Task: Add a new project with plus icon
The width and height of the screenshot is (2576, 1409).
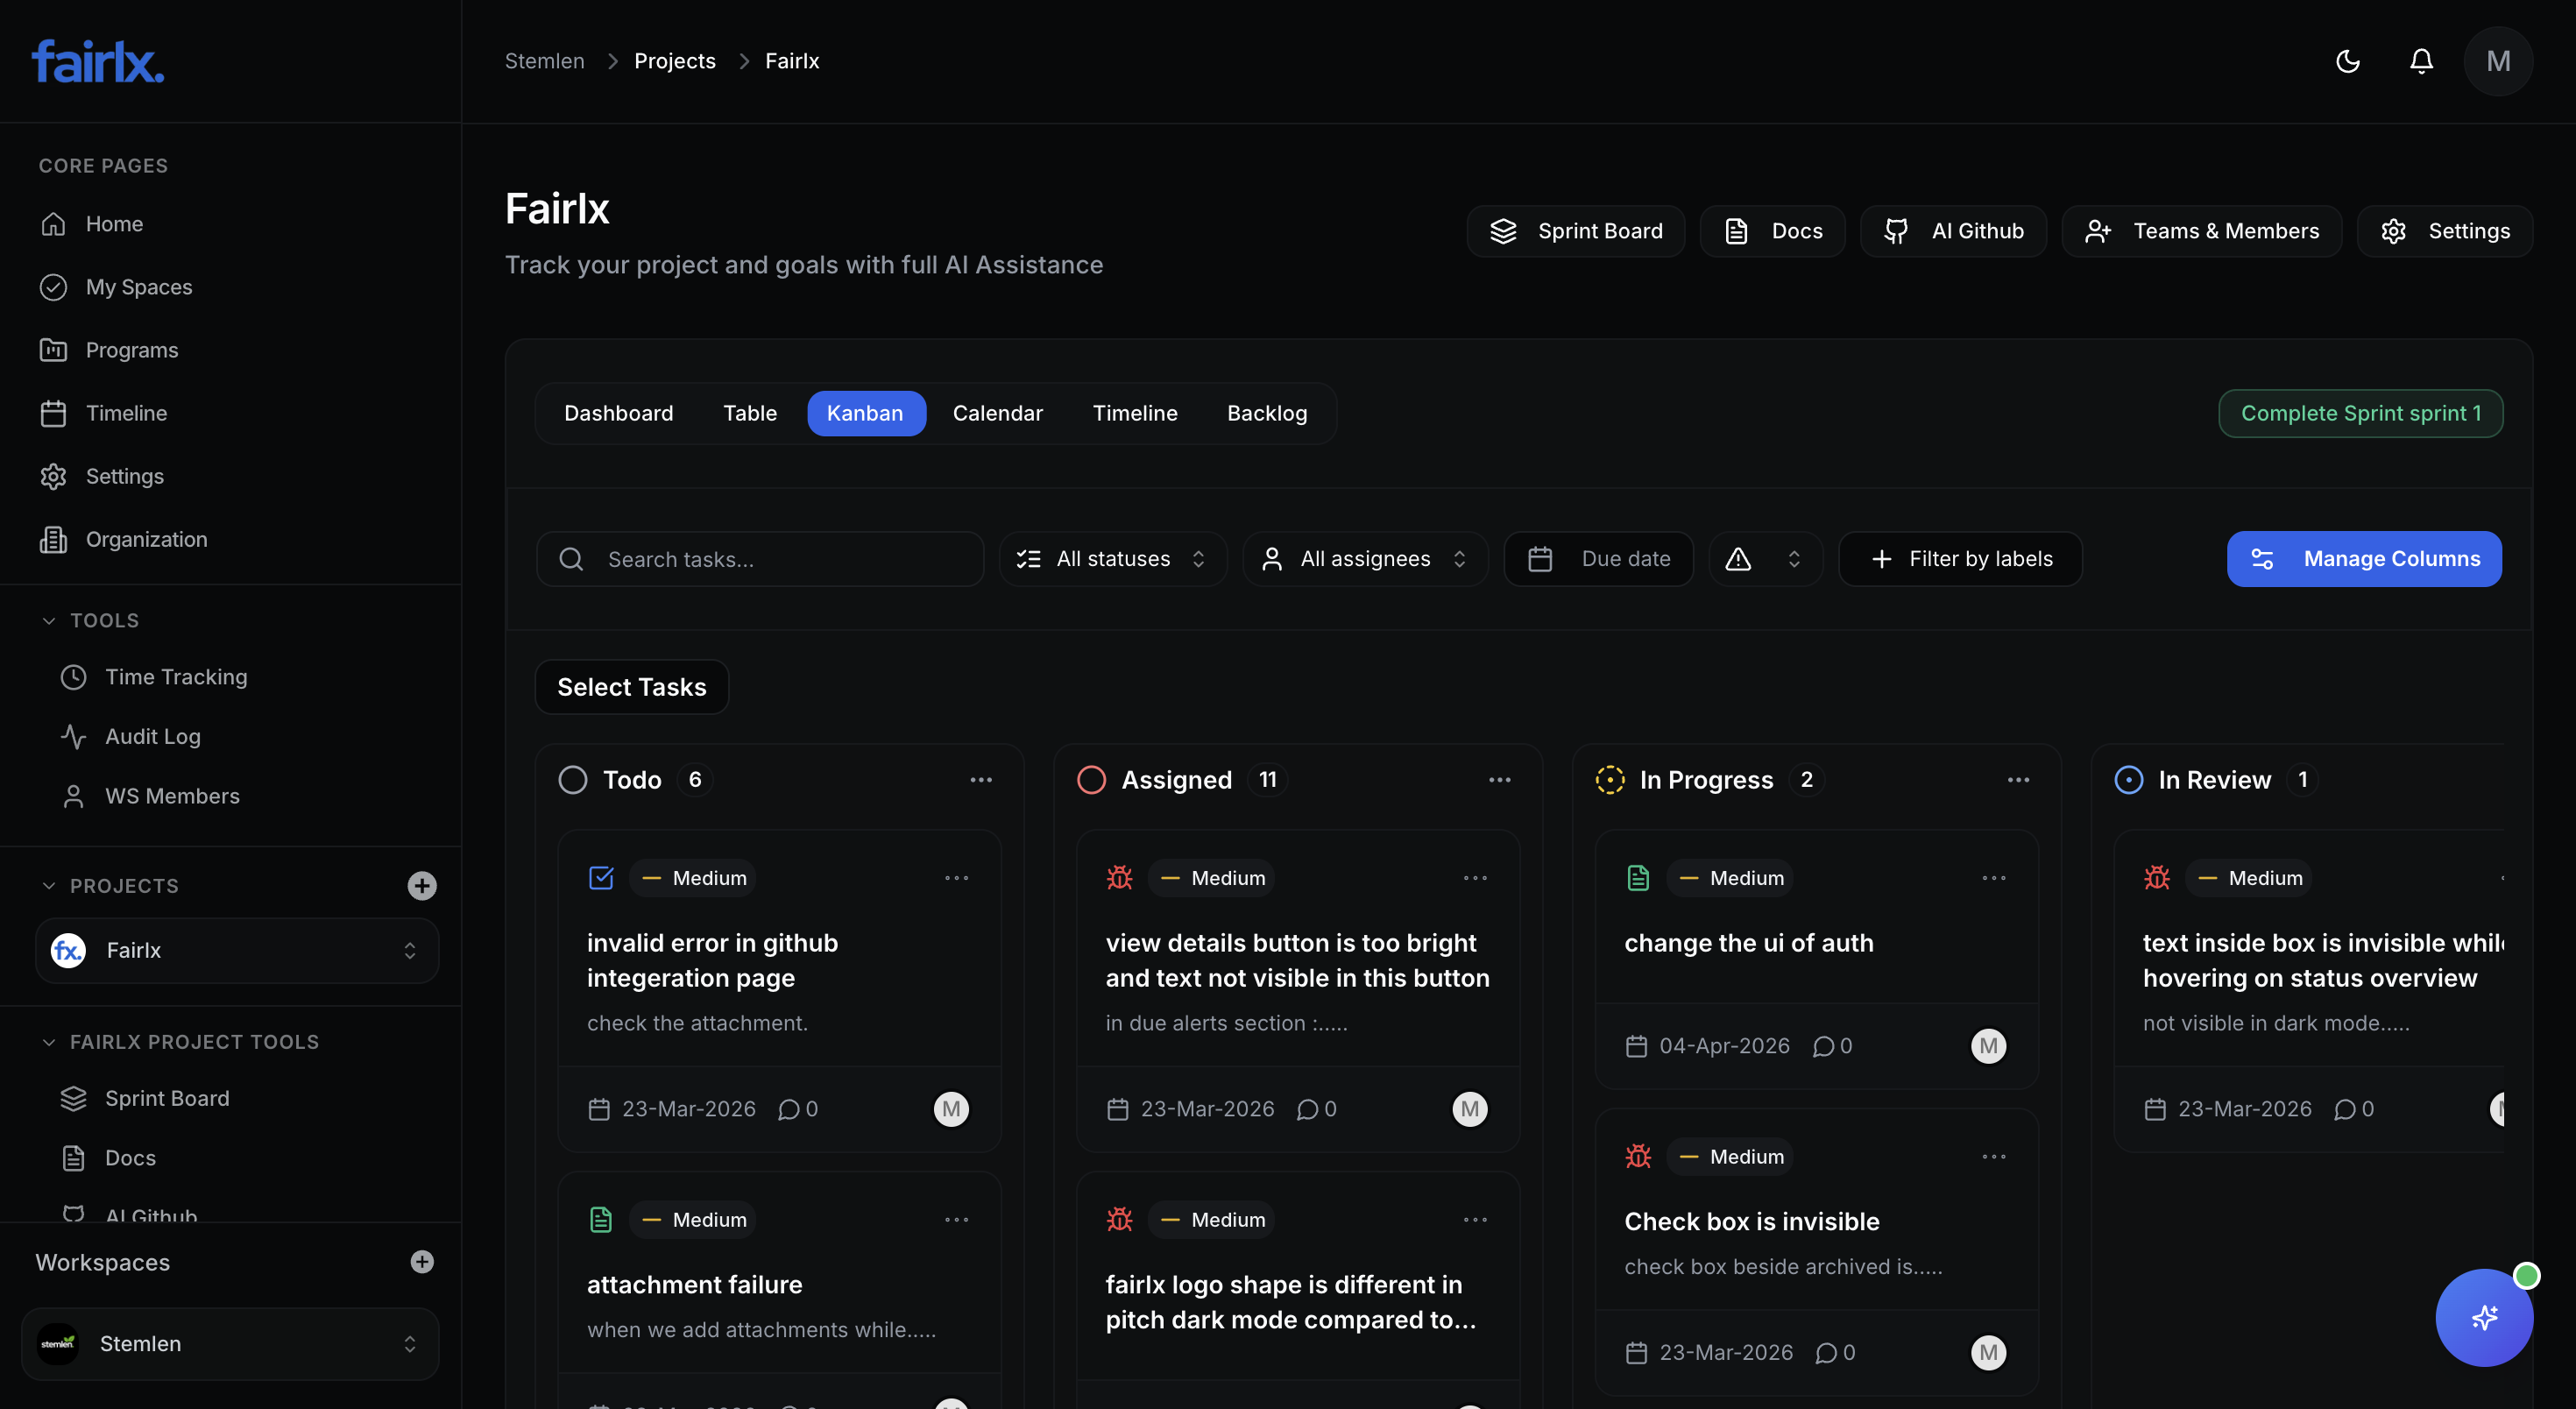Action: [422, 885]
